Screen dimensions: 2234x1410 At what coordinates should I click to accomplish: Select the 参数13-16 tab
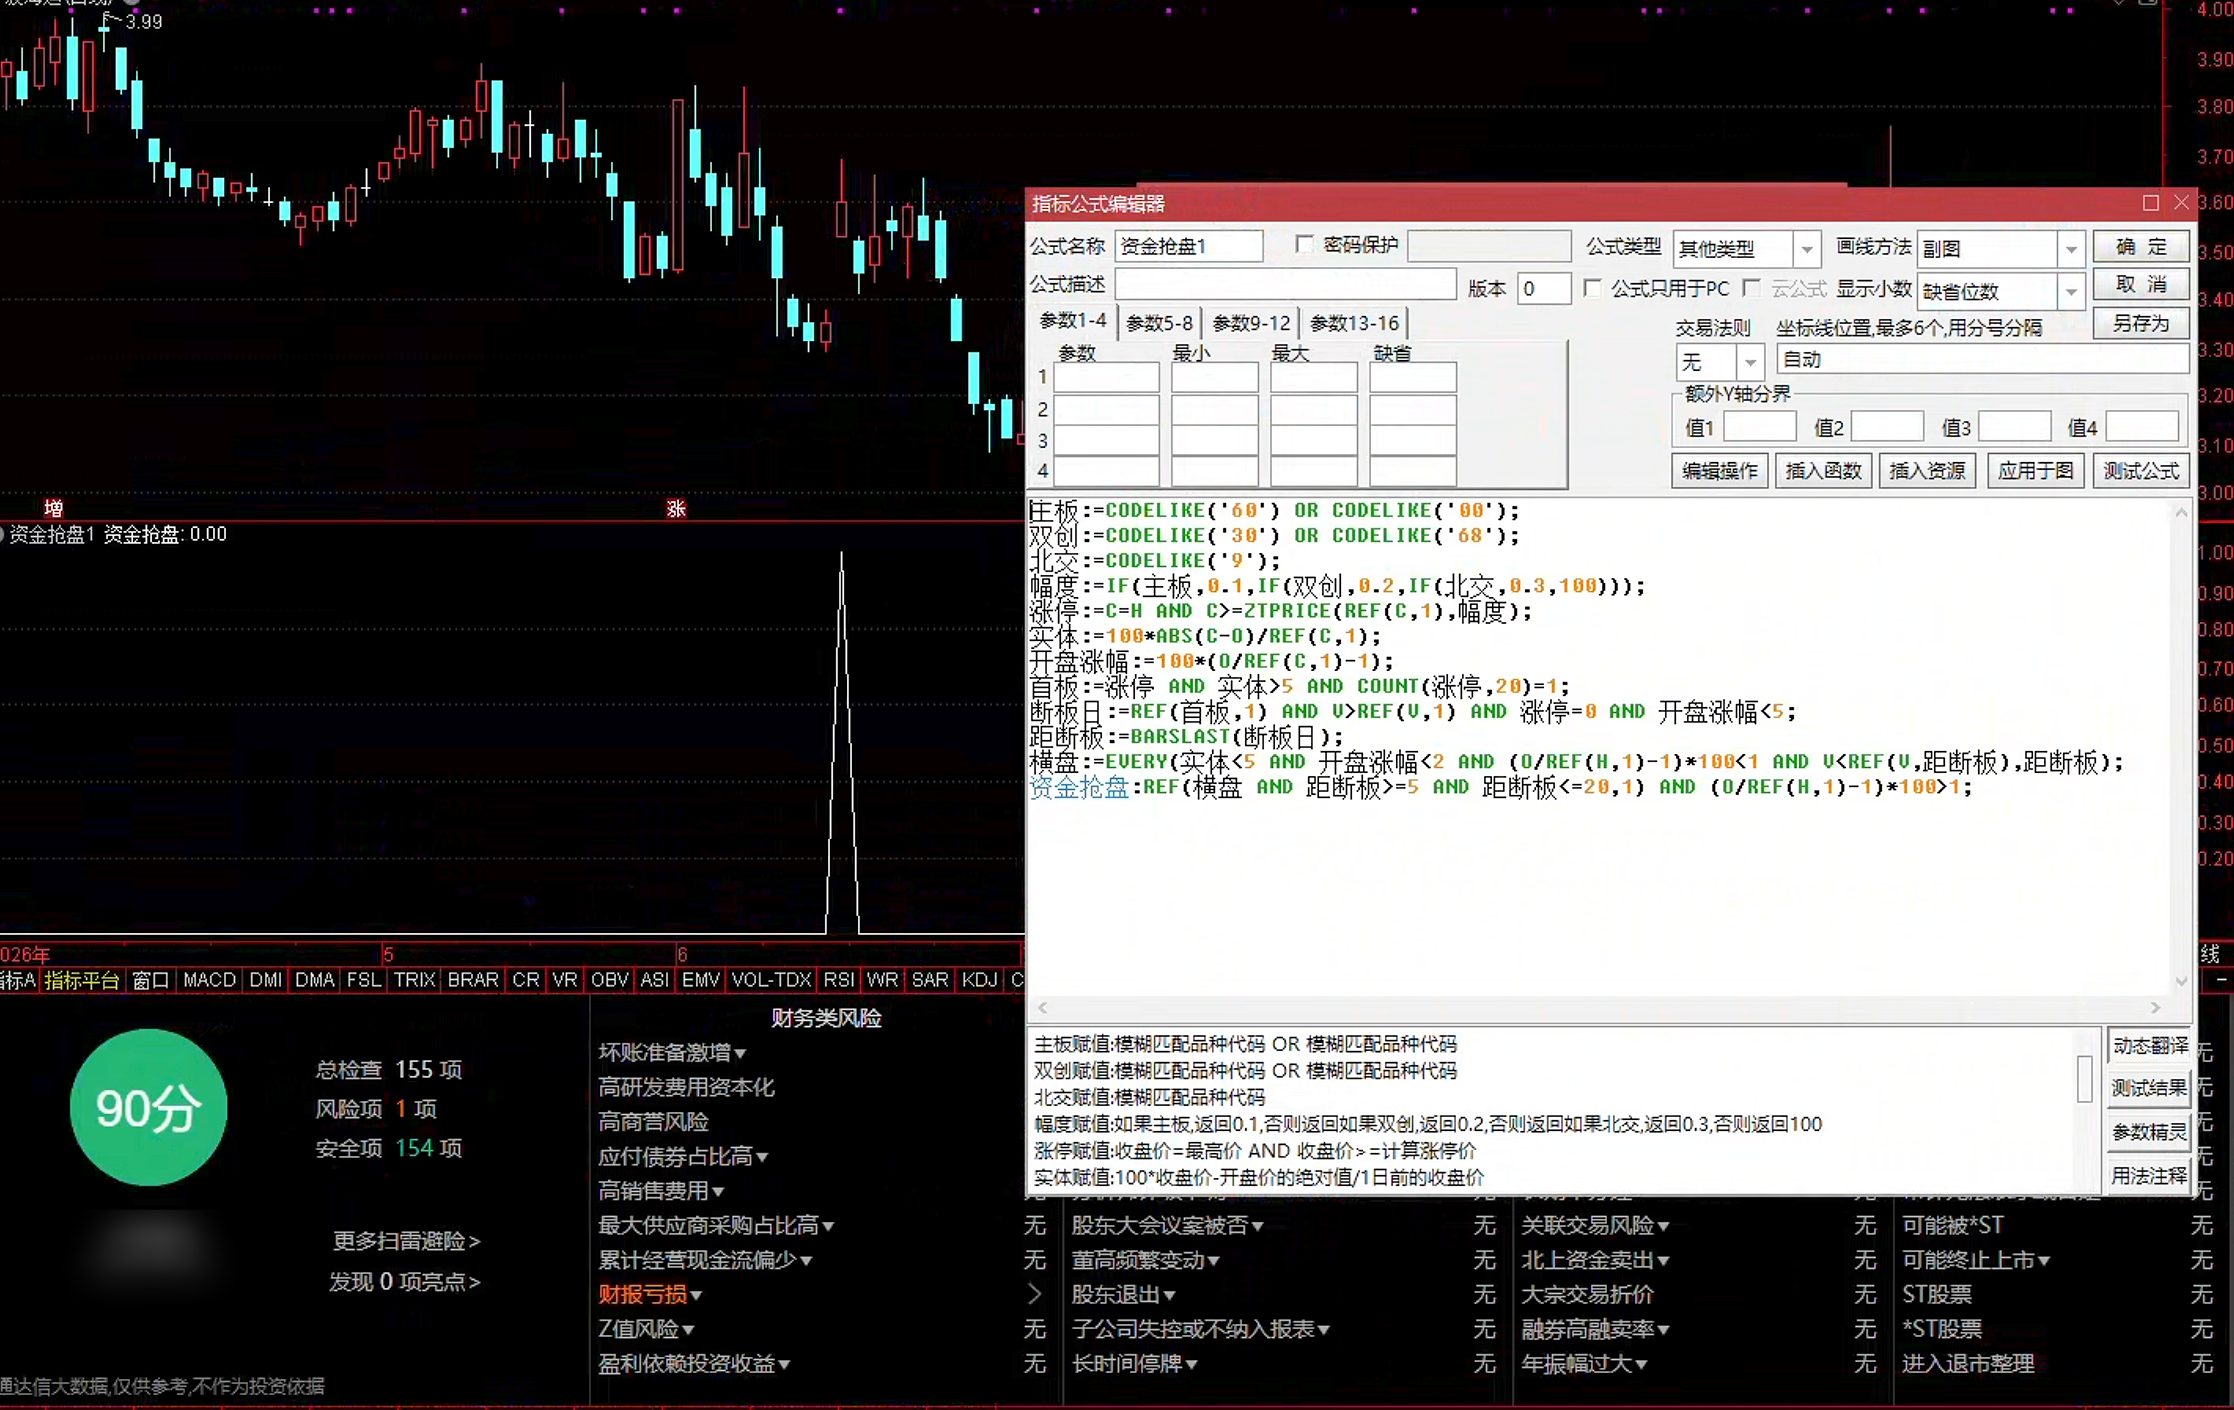[x=1354, y=323]
